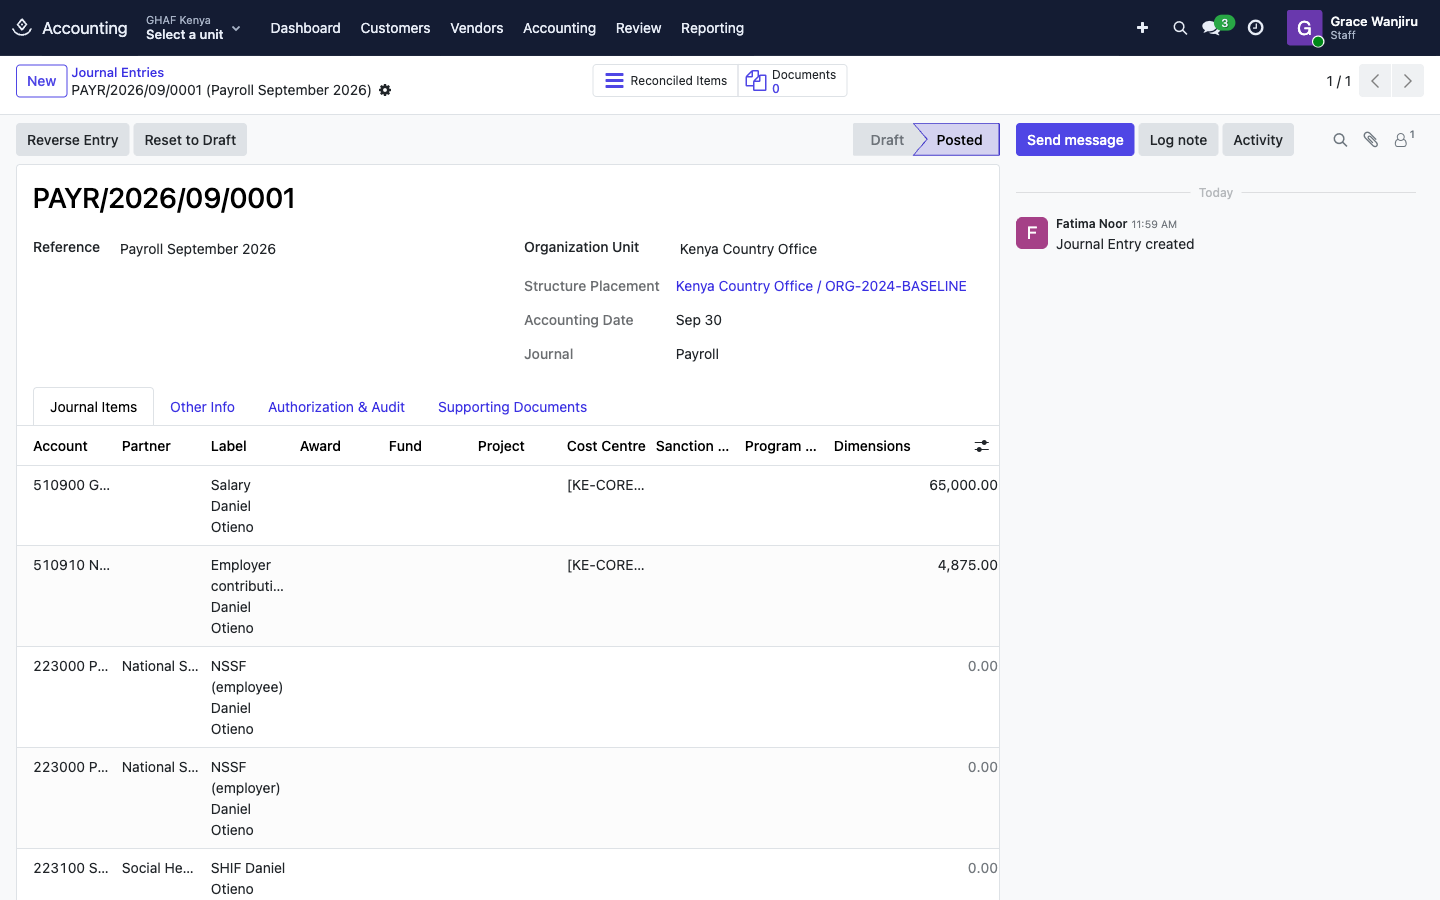Screen dimensions: 1440x900
Task: Go to next record arrow
Action: tap(1408, 81)
